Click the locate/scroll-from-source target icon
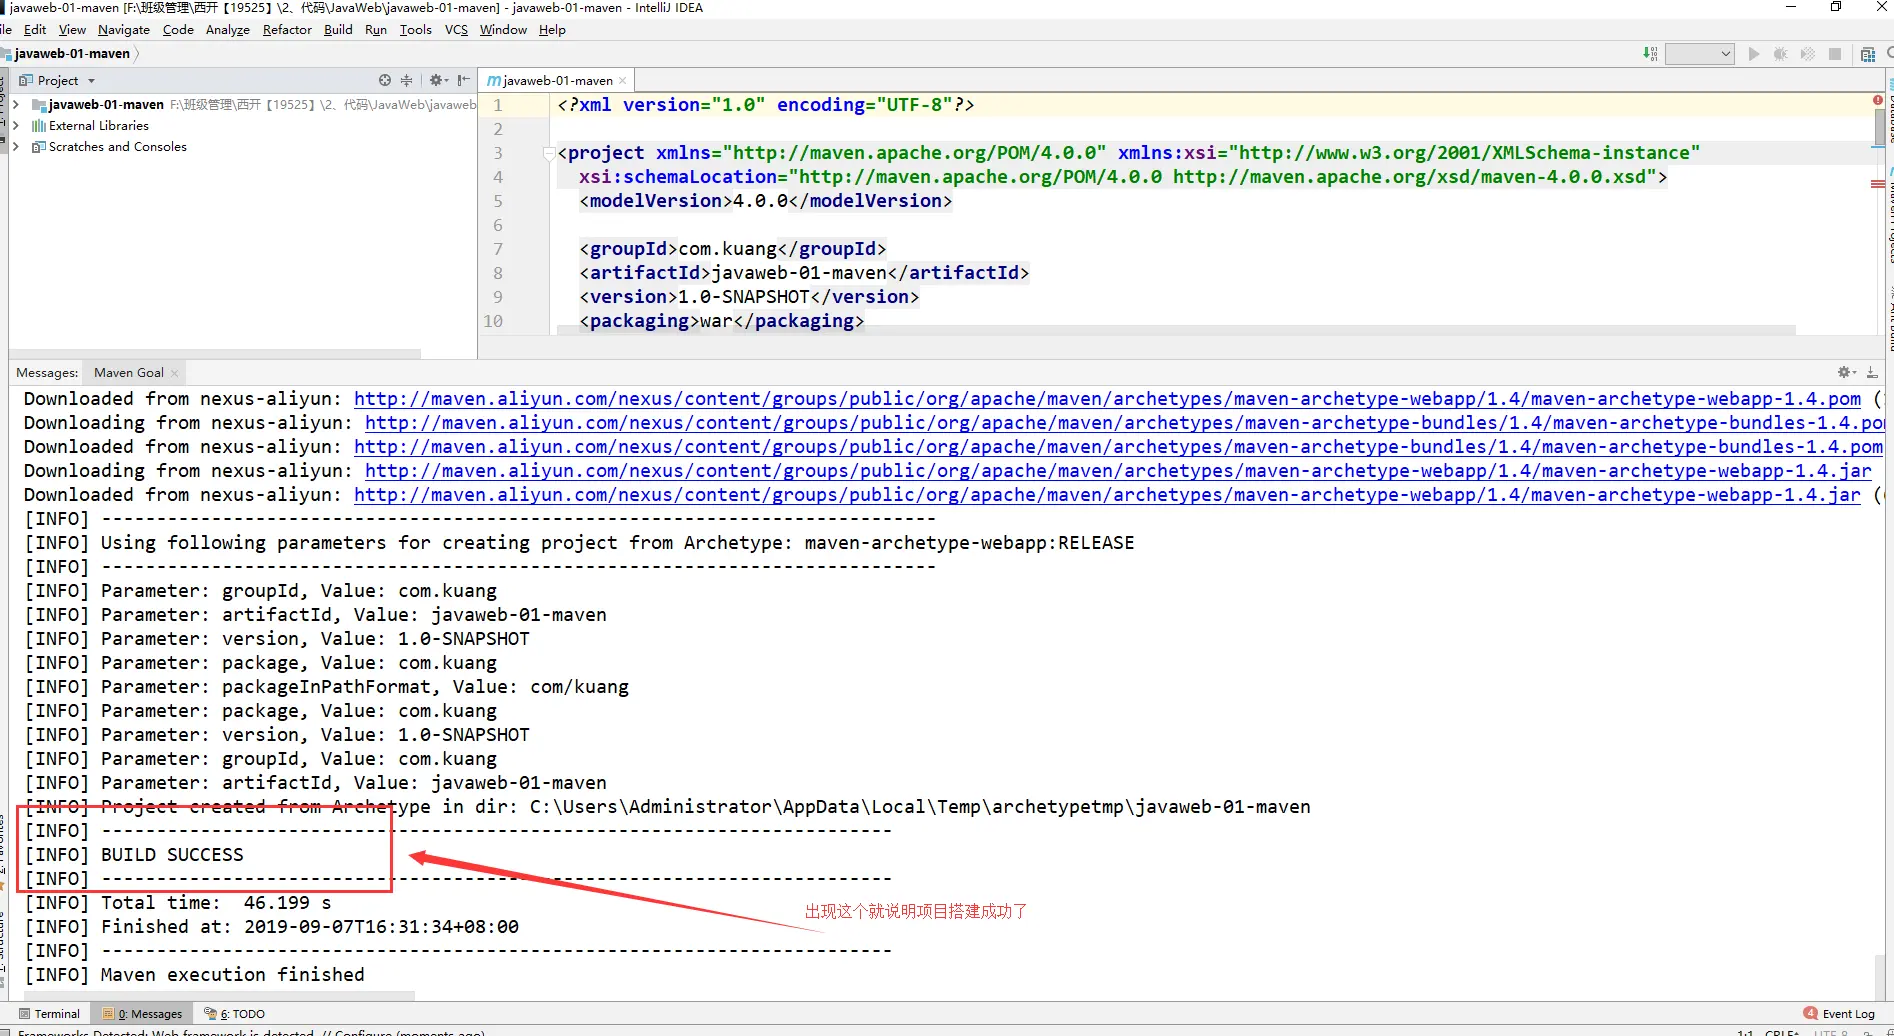The width and height of the screenshot is (1894, 1036). 385,80
